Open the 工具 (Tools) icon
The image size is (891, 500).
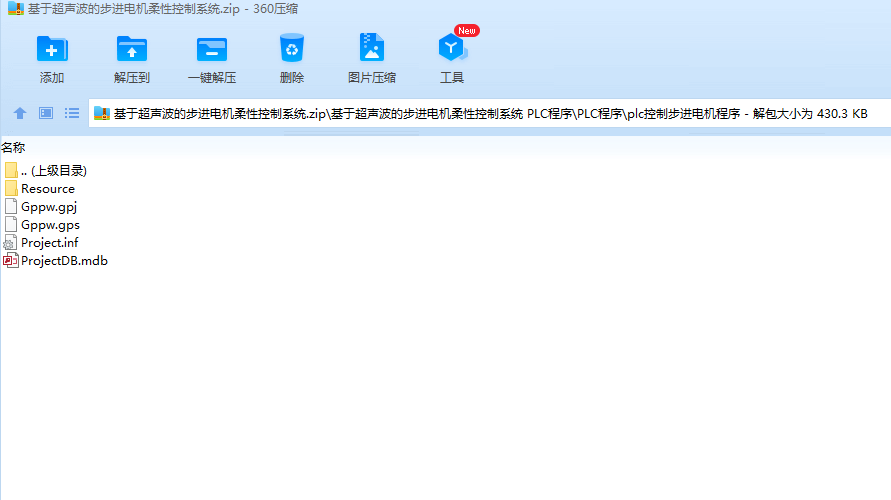coord(452,48)
